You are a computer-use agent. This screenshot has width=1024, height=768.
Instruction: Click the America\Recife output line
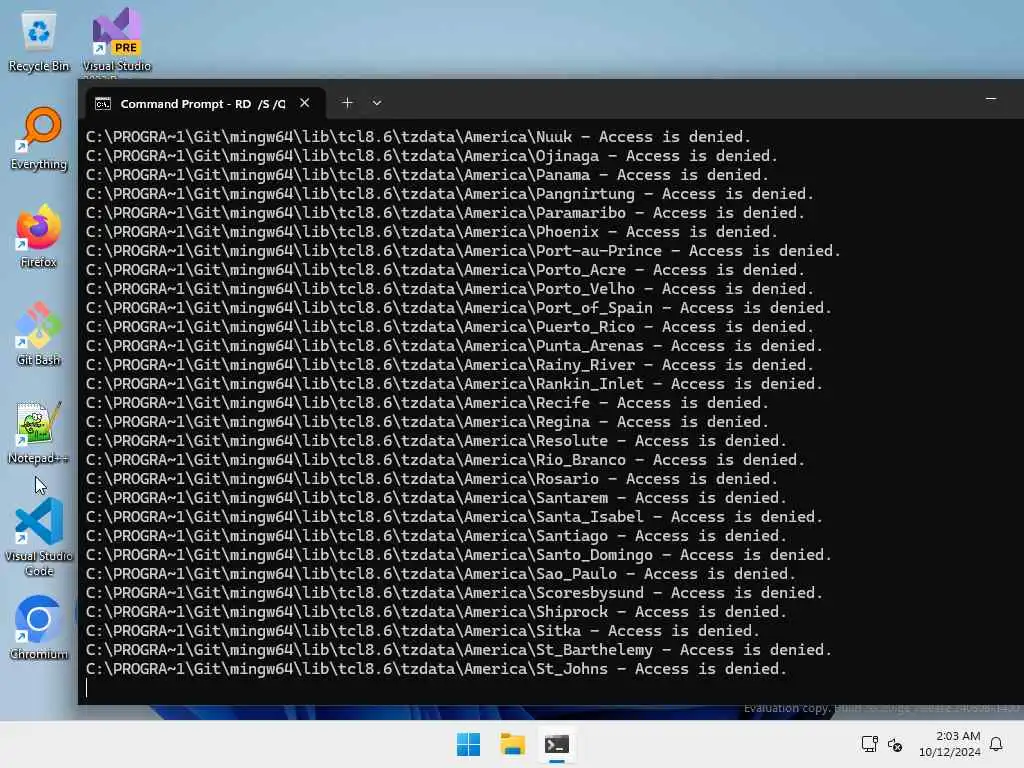(x=428, y=403)
